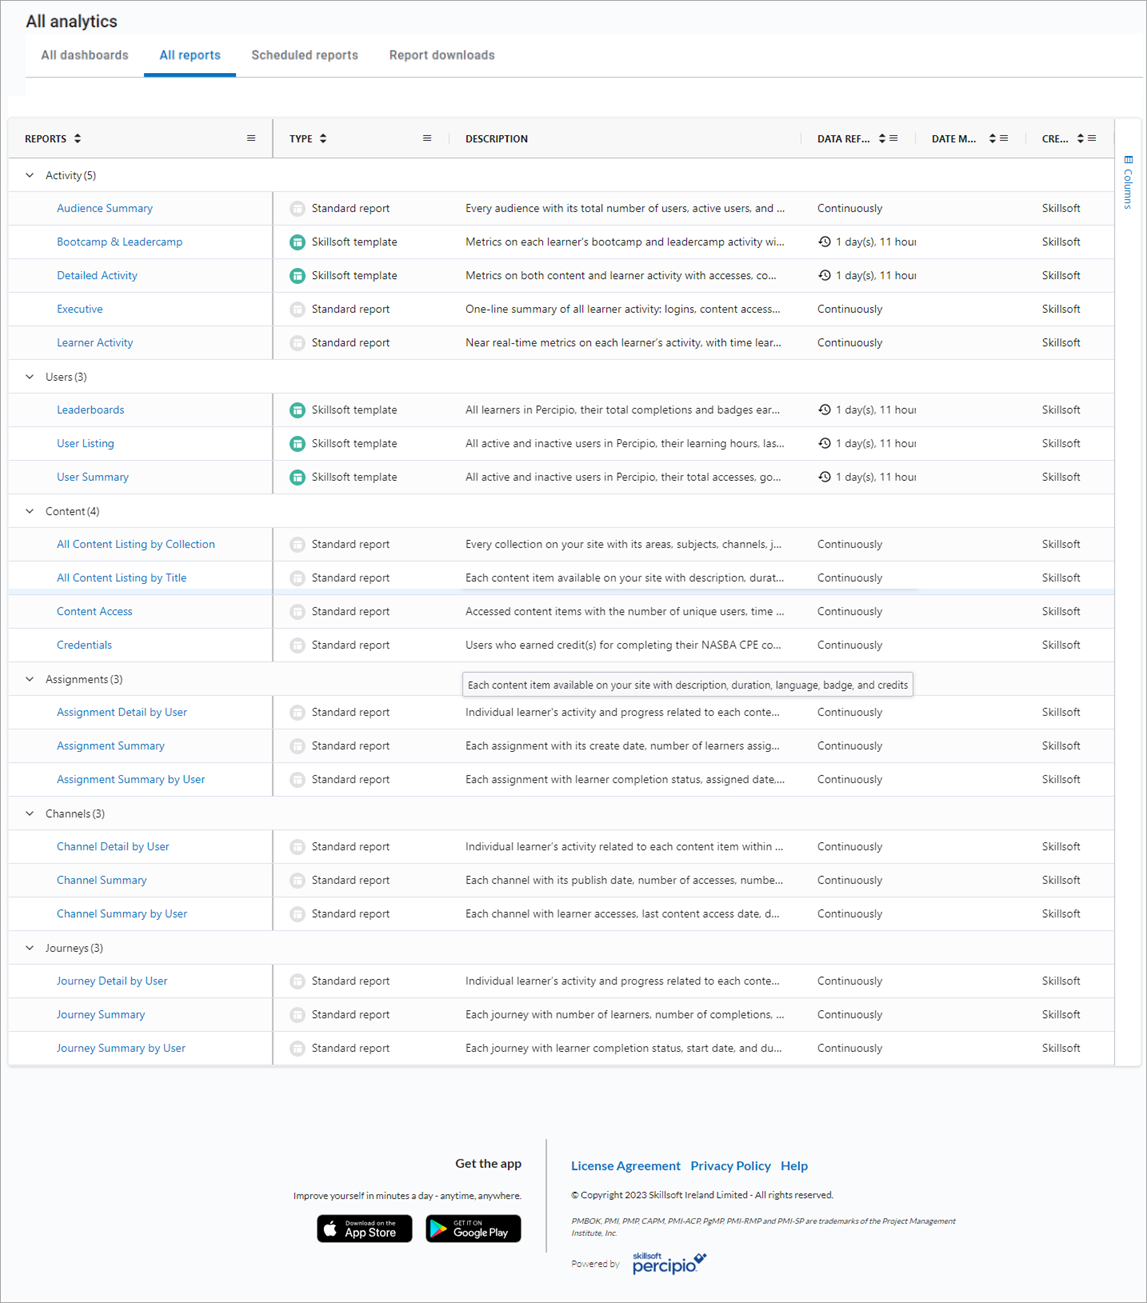Viewport: 1147px width, 1303px height.
Task: Click the filter icon on TYPE column header
Action: tap(426, 138)
